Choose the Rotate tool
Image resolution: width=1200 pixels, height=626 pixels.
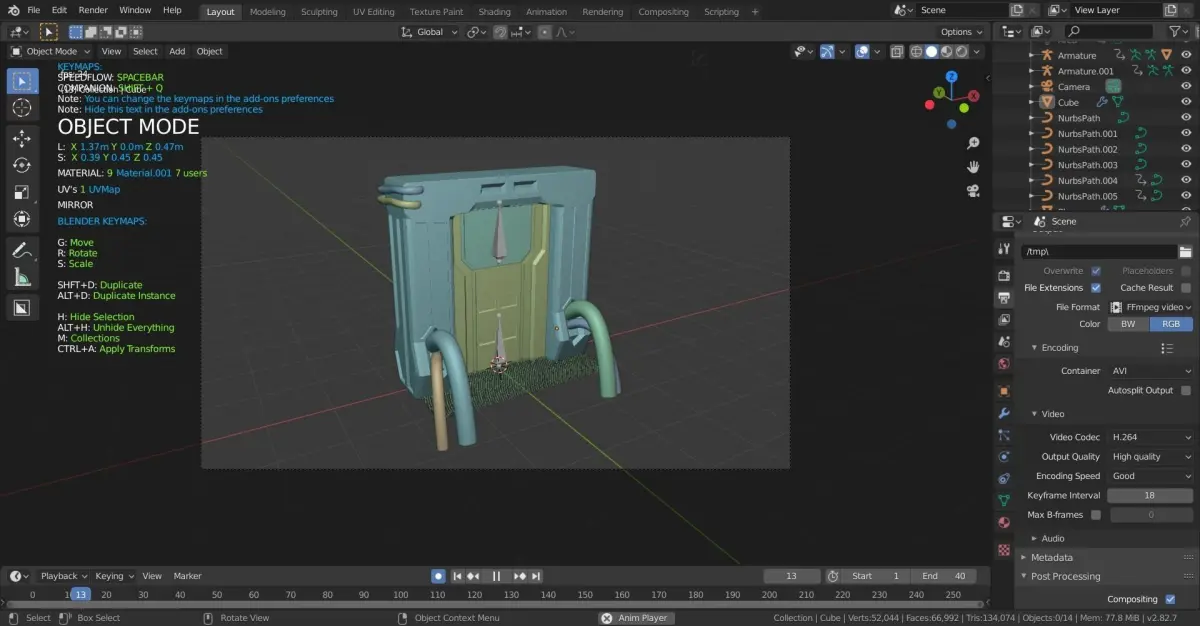click(21, 165)
